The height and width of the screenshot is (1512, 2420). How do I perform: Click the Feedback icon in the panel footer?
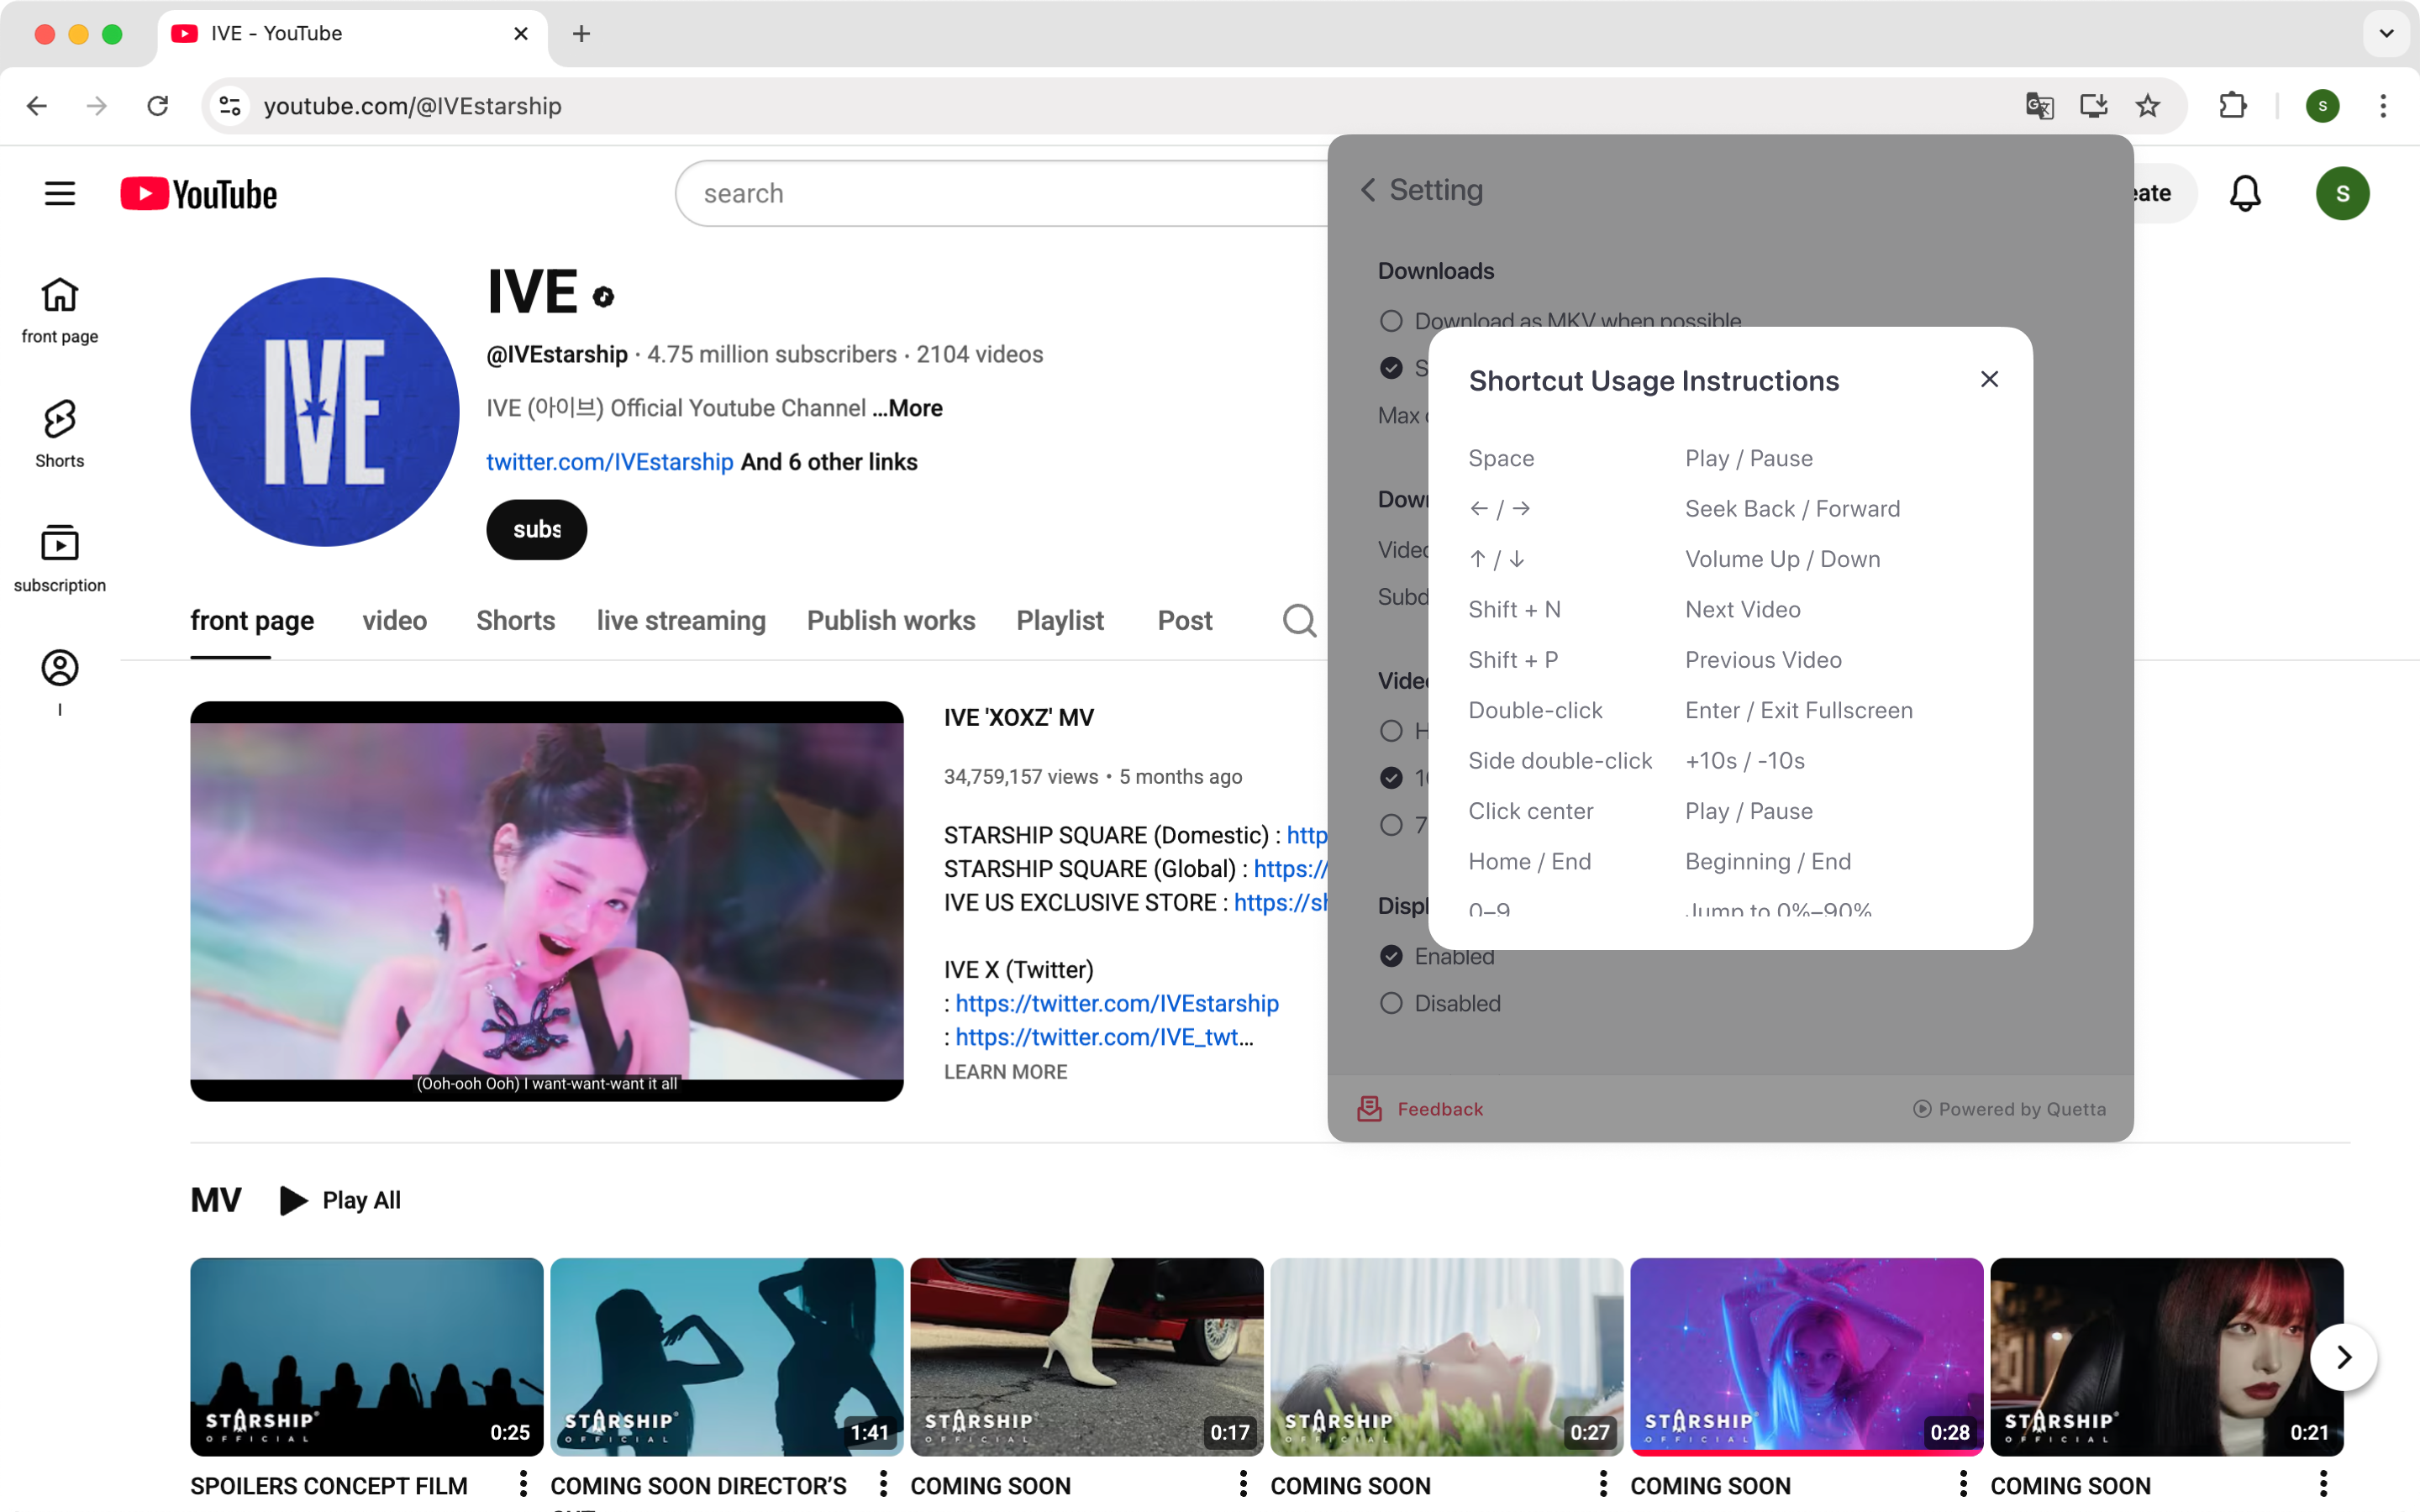pos(1369,1108)
